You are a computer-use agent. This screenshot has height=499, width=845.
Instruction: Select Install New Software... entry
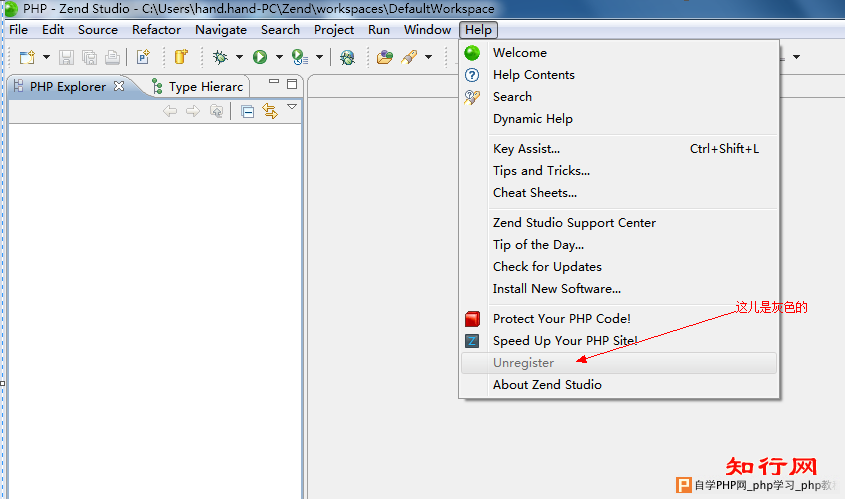click(x=619, y=289)
